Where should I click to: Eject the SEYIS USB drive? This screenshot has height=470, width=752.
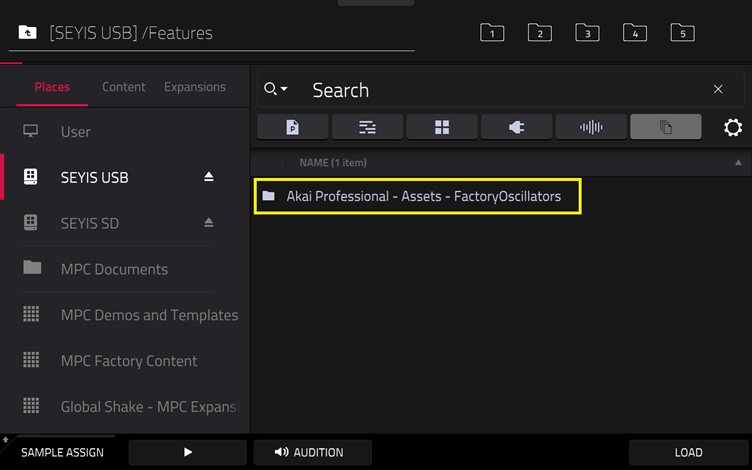pos(209,176)
